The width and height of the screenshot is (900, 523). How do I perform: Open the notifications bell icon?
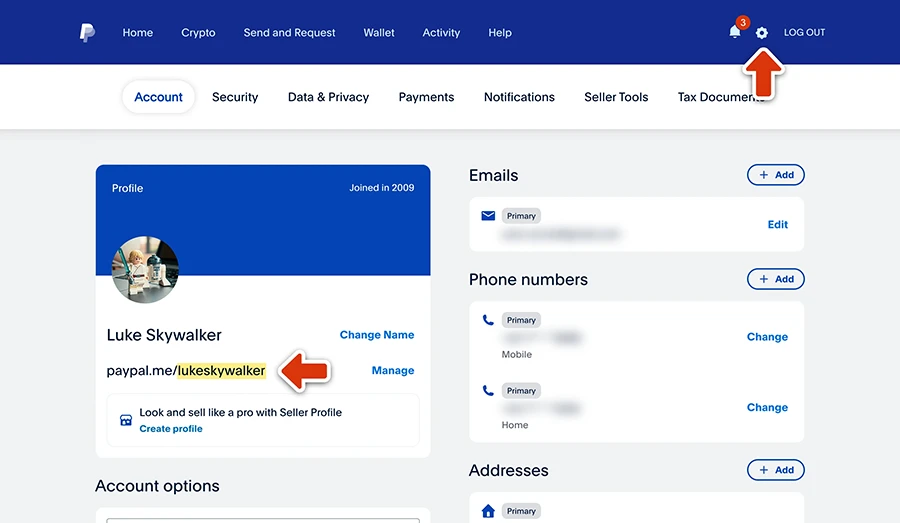[735, 32]
